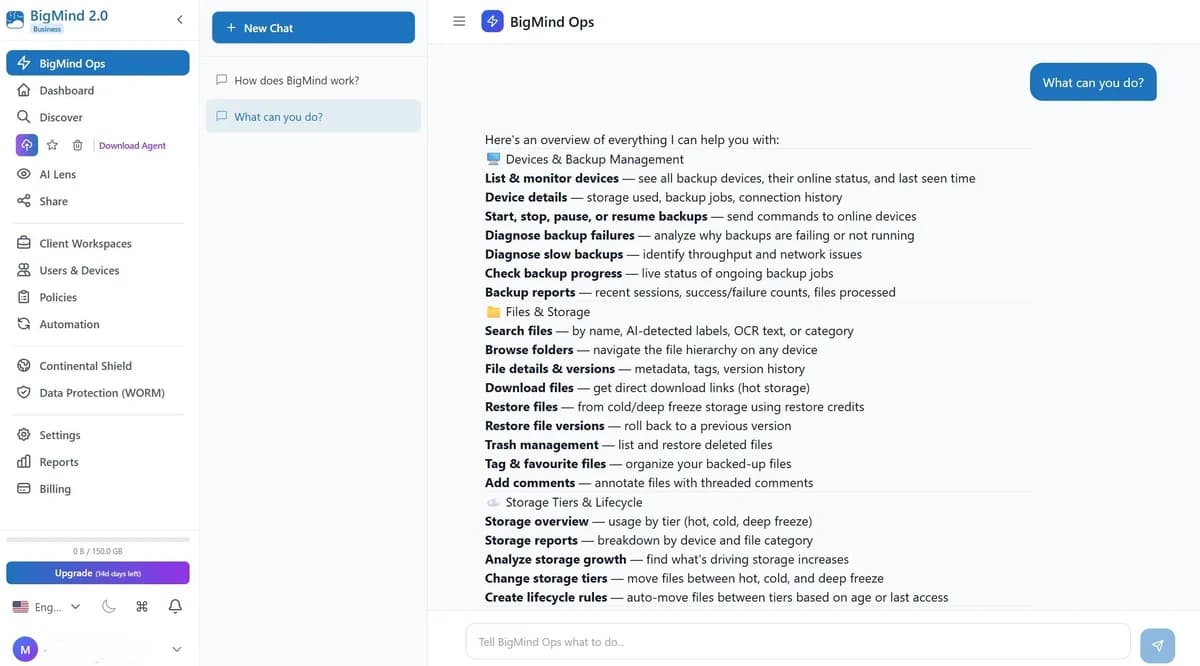Image resolution: width=1200 pixels, height=666 pixels.
Task: Start a New Chat
Action: (x=313, y=27)
